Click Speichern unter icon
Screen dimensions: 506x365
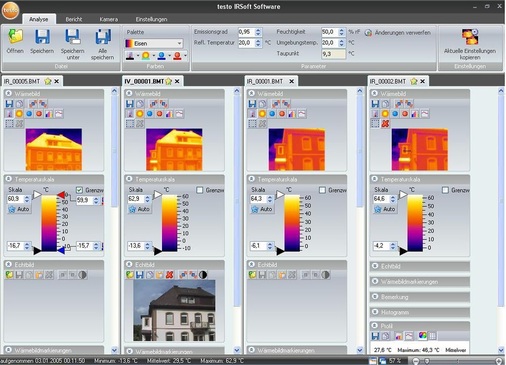click(72, 37)
